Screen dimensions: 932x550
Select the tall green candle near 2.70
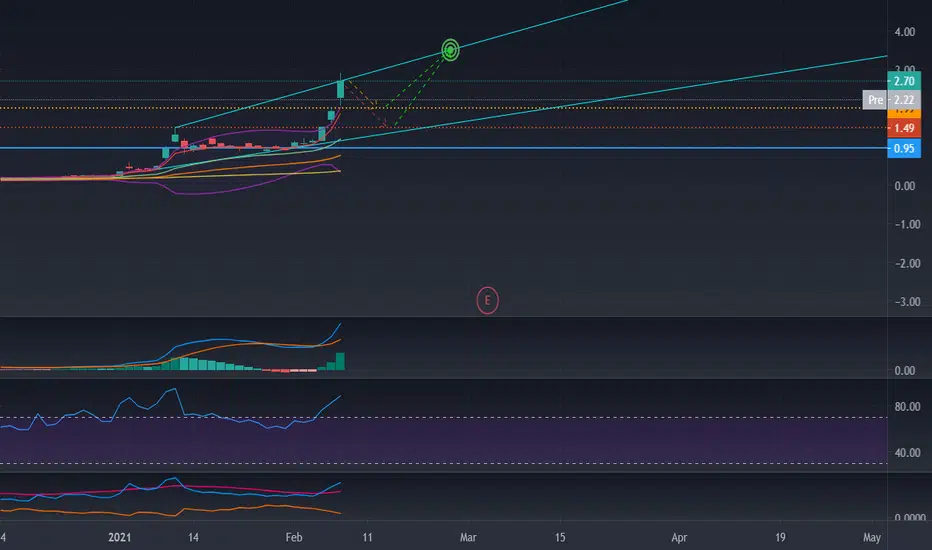pyautogui.click(x=341, y=89)
